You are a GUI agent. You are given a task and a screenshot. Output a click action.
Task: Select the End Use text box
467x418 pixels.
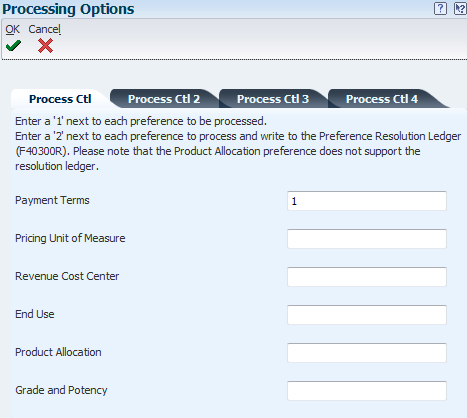pos(367,315)
